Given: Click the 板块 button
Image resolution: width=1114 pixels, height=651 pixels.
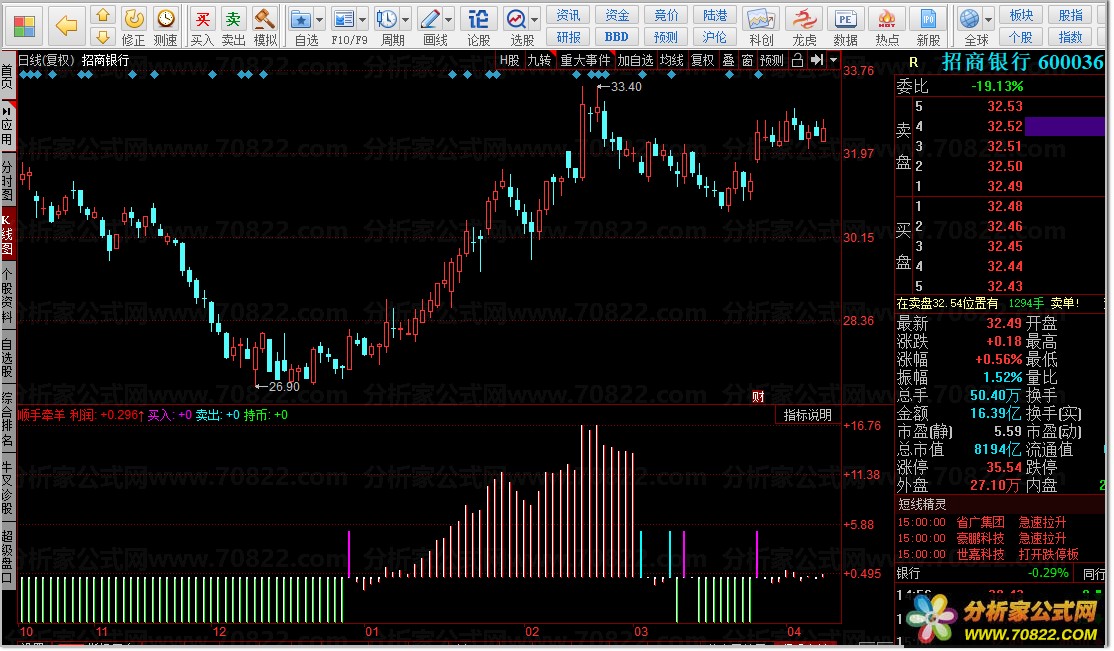Looking at the screenshot, I should 1021,16.
